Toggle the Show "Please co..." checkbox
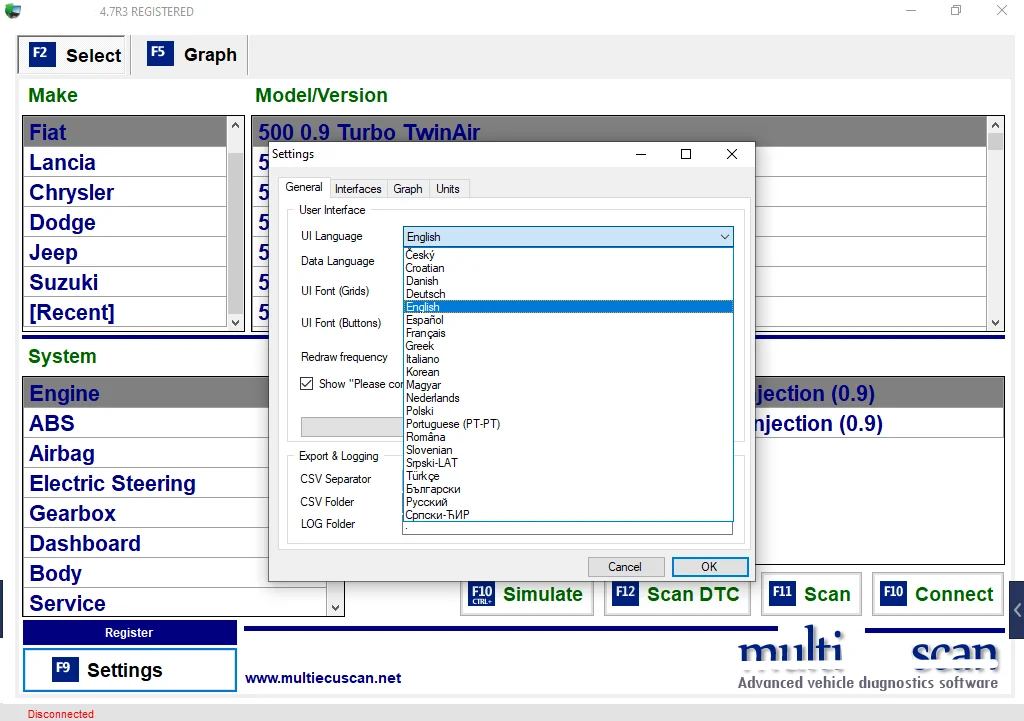The width and height of the screenshot is (1024, 721). coord(306,383)
